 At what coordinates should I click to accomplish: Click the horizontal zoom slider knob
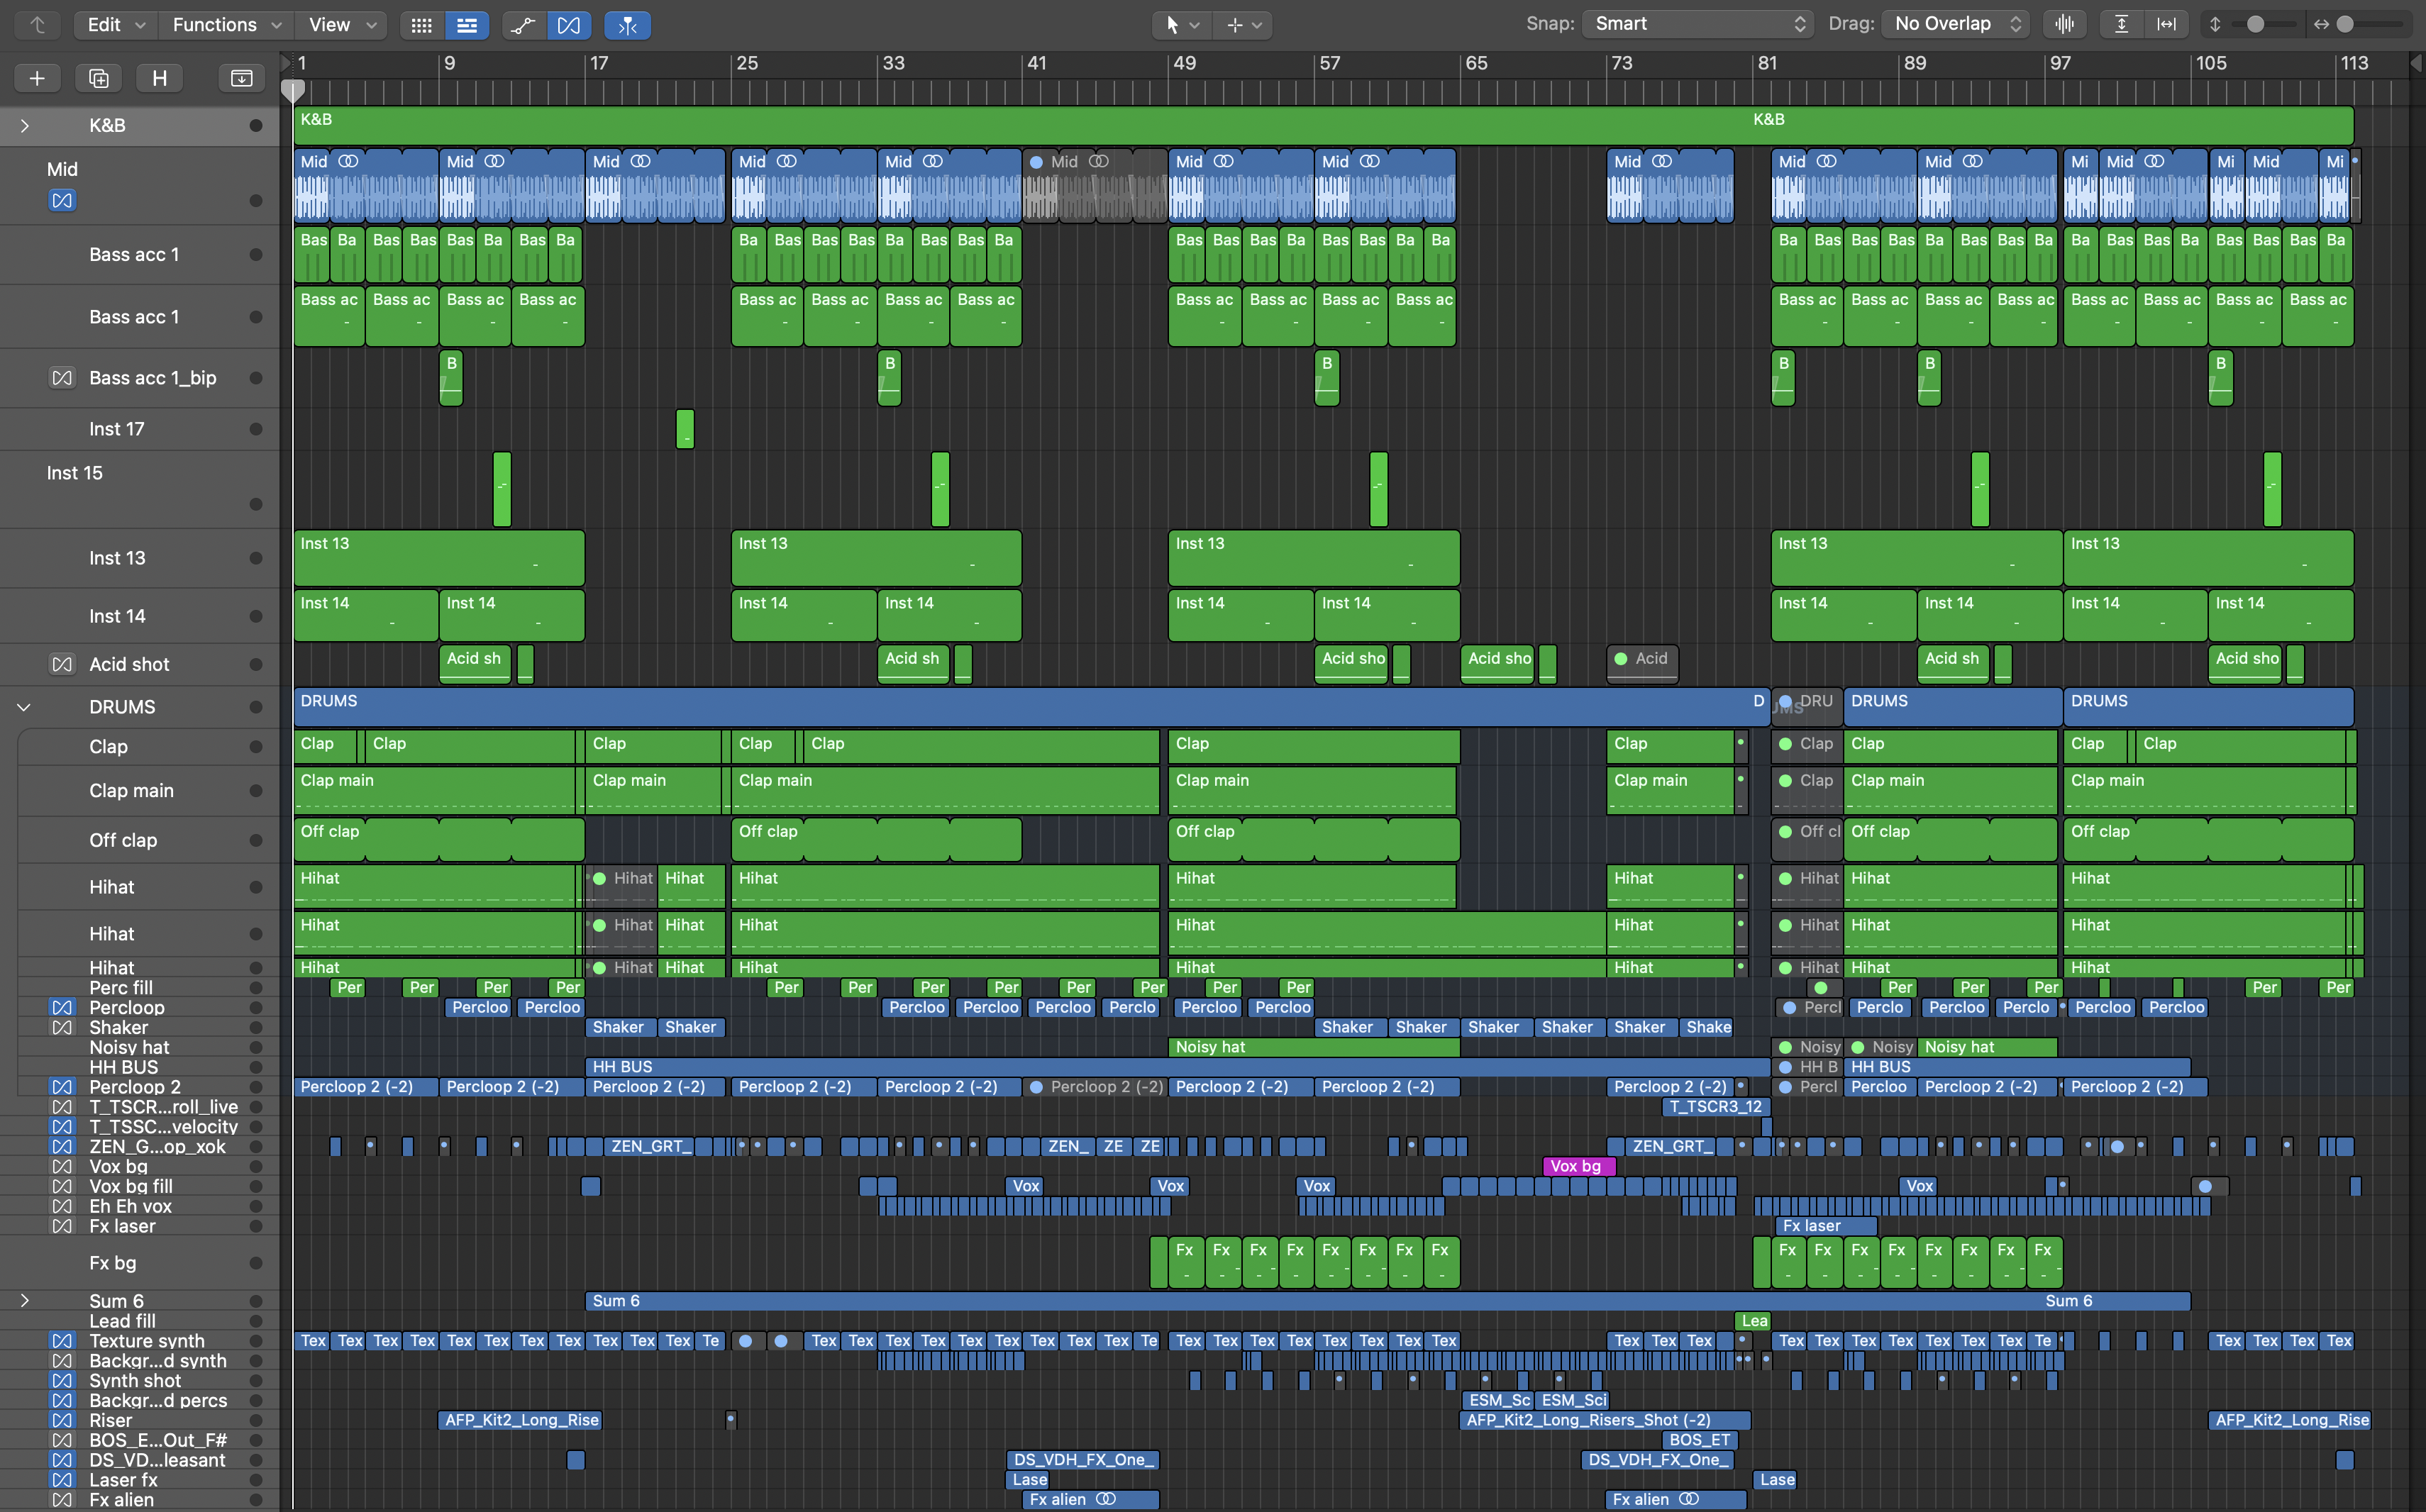point(2345,24)
